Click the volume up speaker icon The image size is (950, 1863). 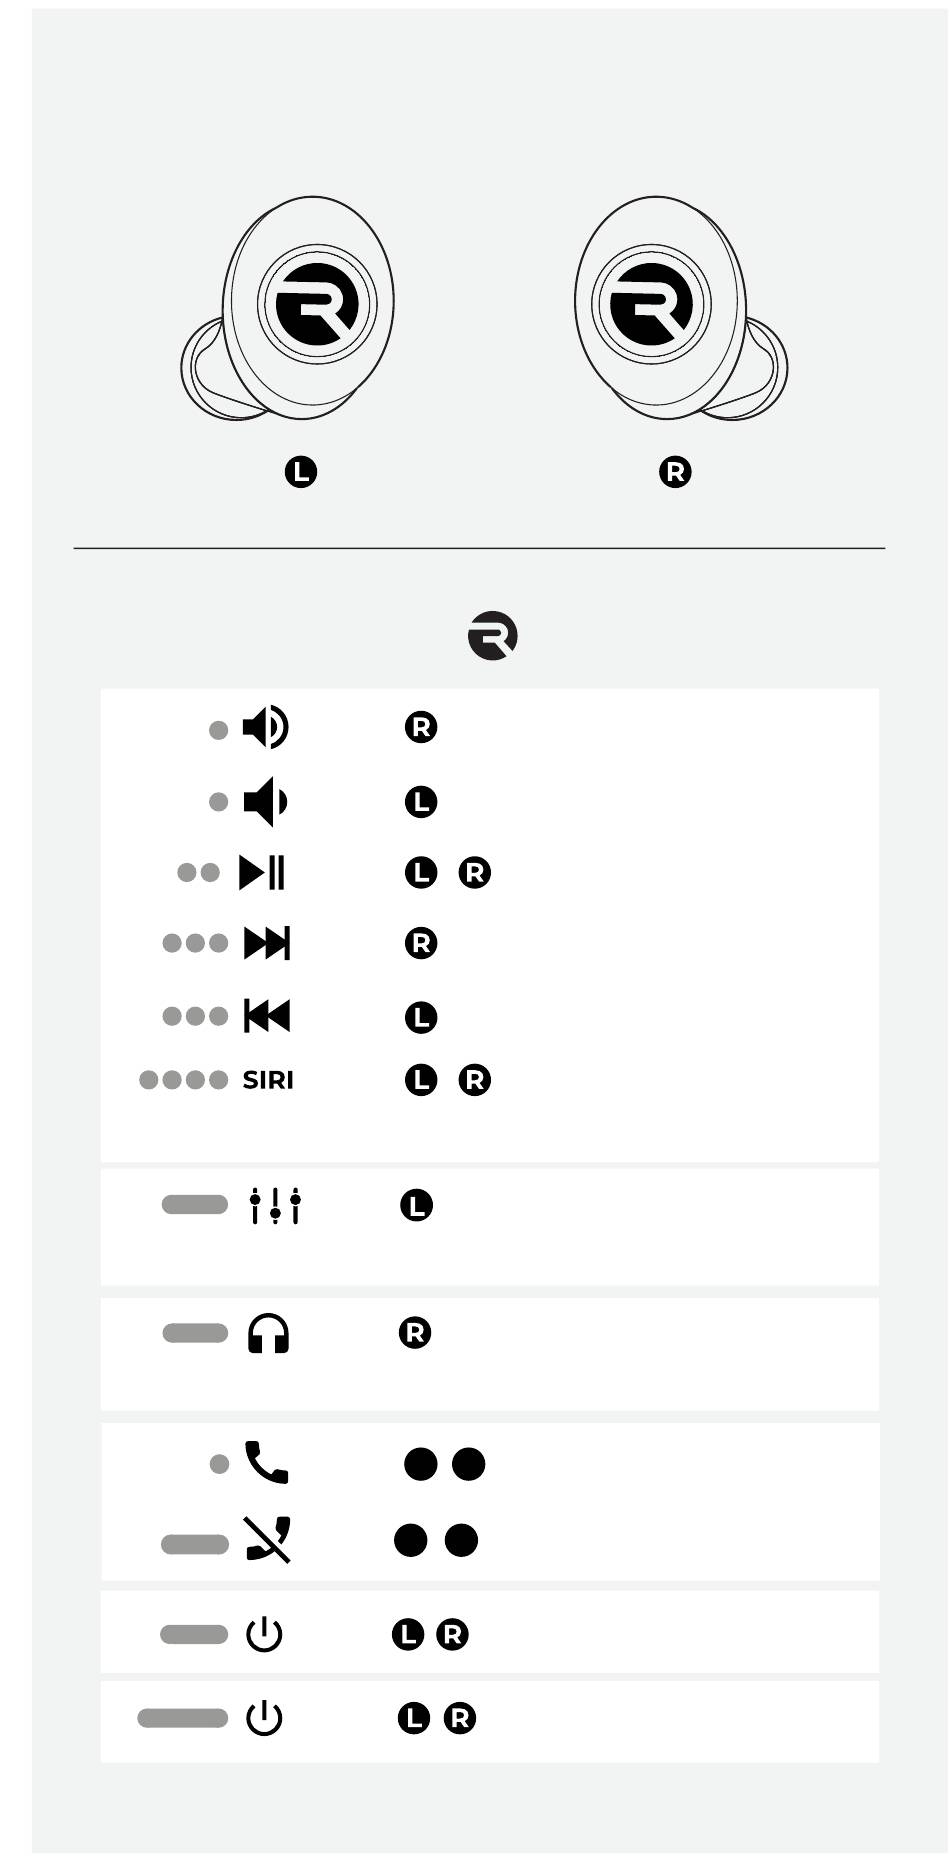265,727
